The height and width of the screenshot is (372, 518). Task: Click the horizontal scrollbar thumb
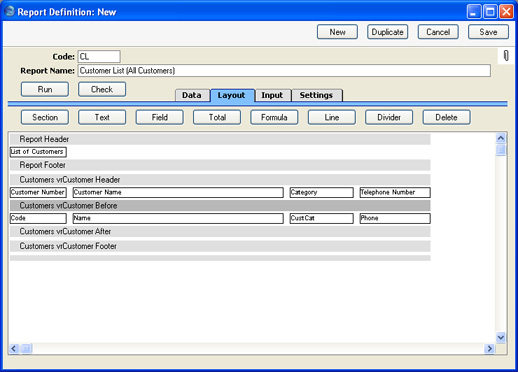coord(26,349)
